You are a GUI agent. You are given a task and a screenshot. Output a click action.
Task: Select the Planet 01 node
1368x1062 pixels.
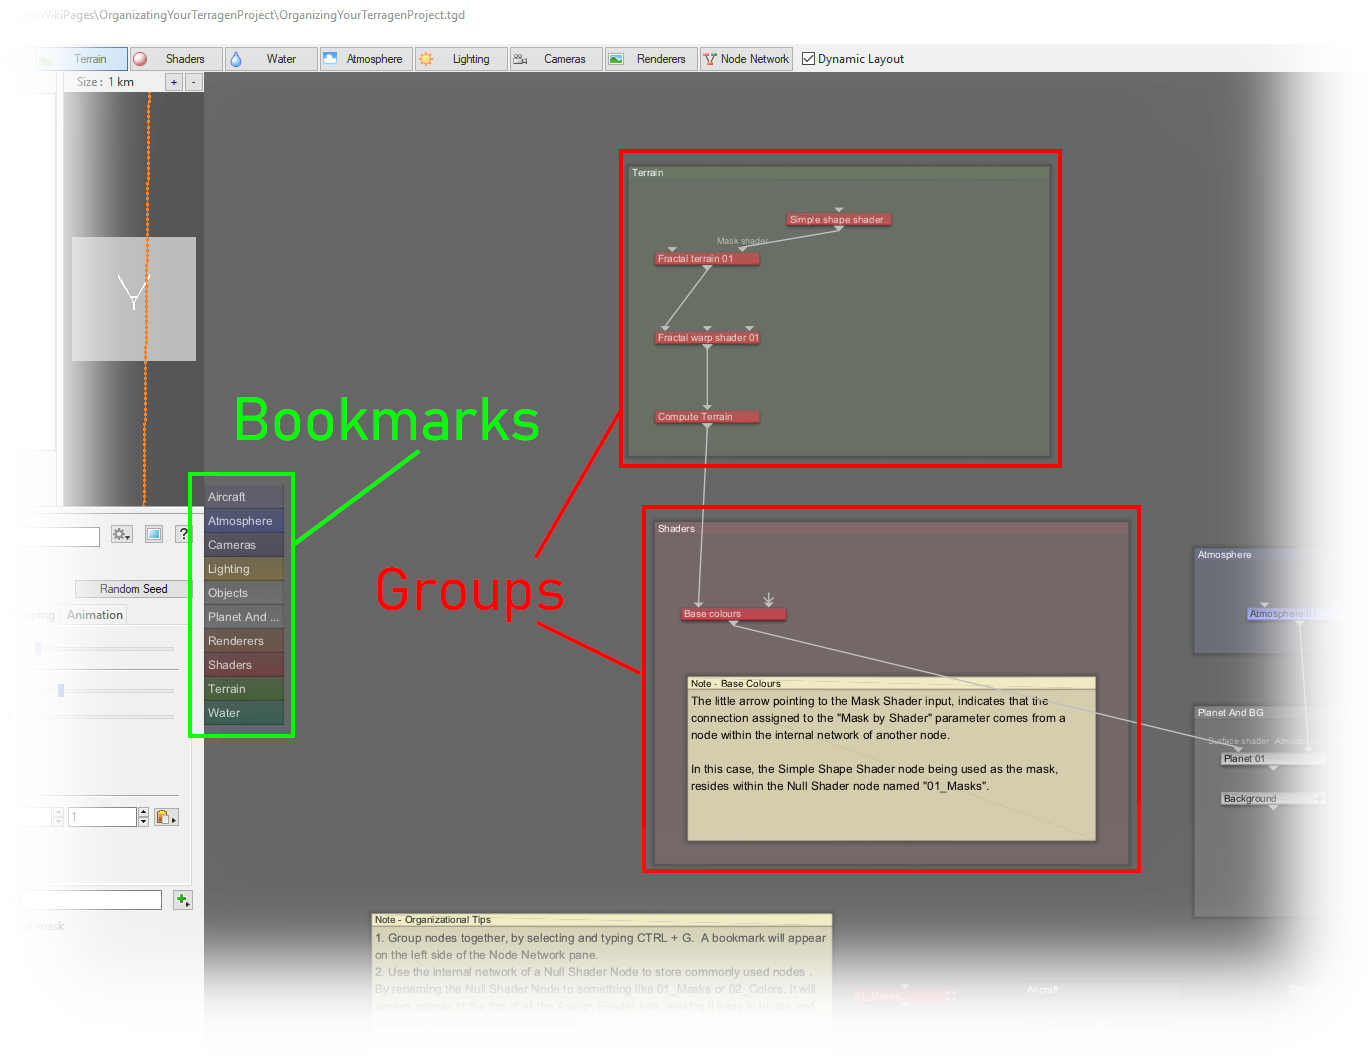pyautogui.click(x=1273, y=758)
